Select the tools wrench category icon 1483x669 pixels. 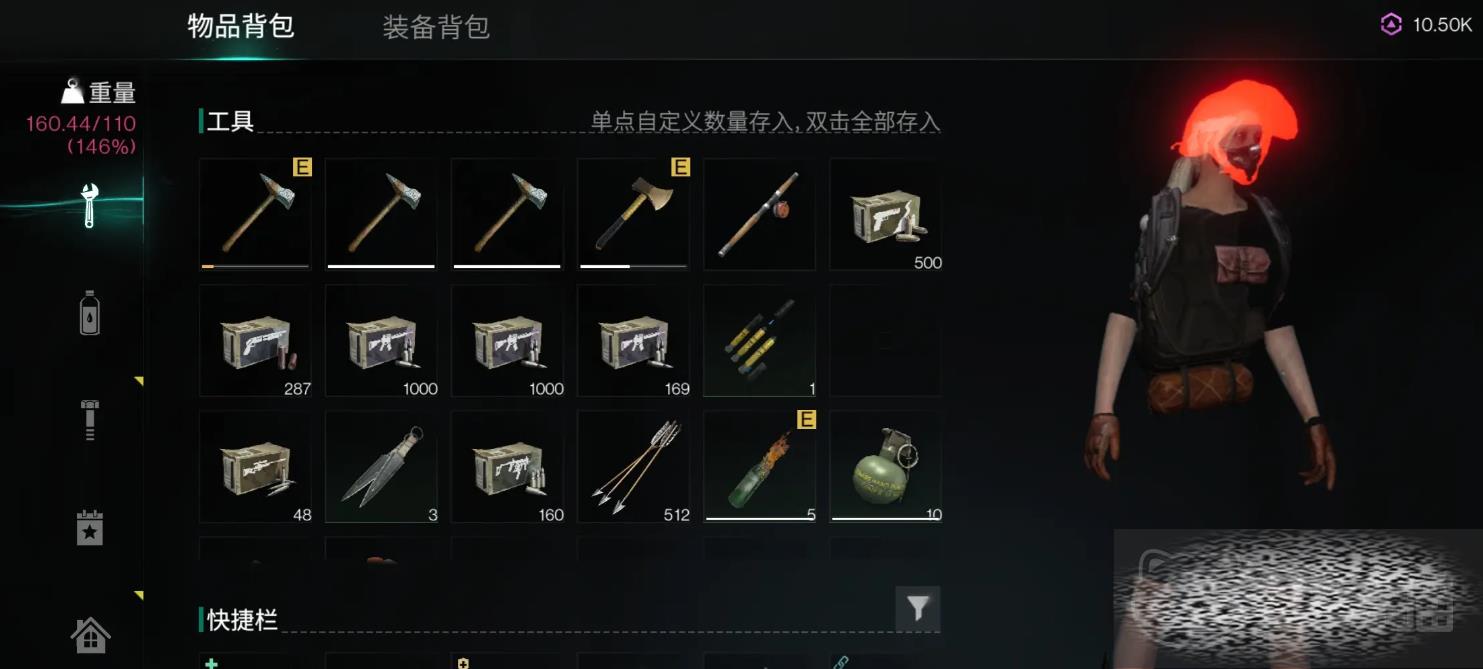89,205
